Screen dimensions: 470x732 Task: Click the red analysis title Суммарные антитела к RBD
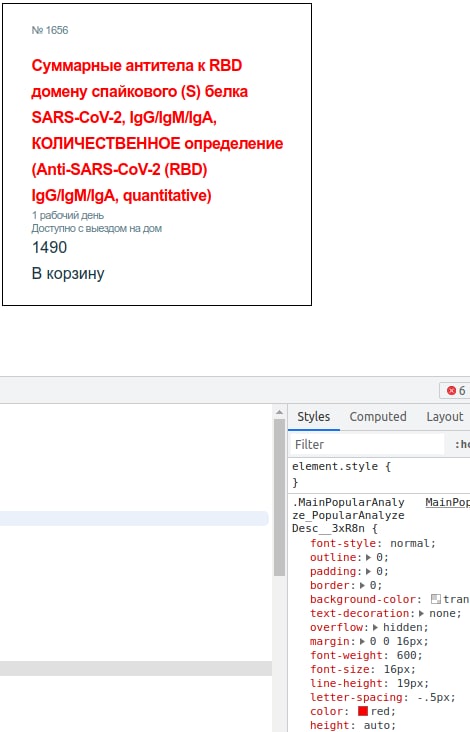157,130
